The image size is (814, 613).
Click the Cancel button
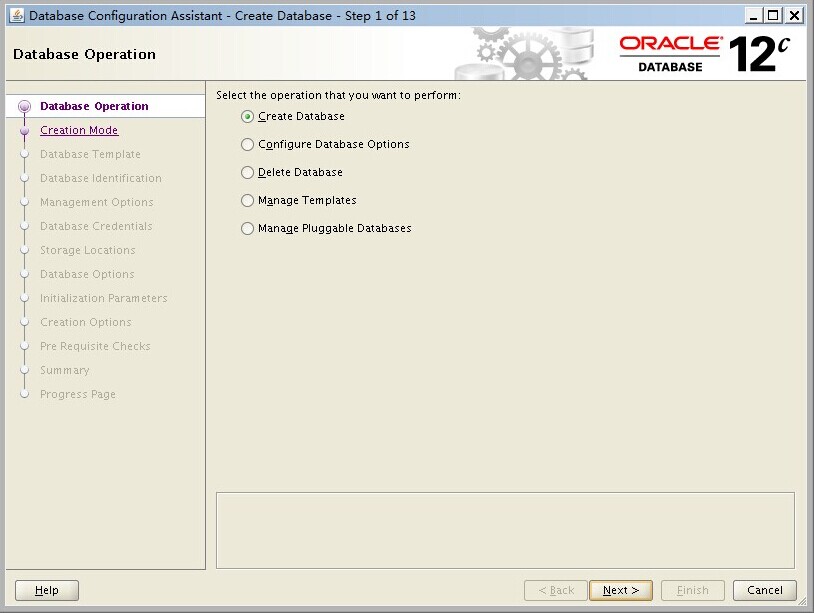click(x=764, y=590)
